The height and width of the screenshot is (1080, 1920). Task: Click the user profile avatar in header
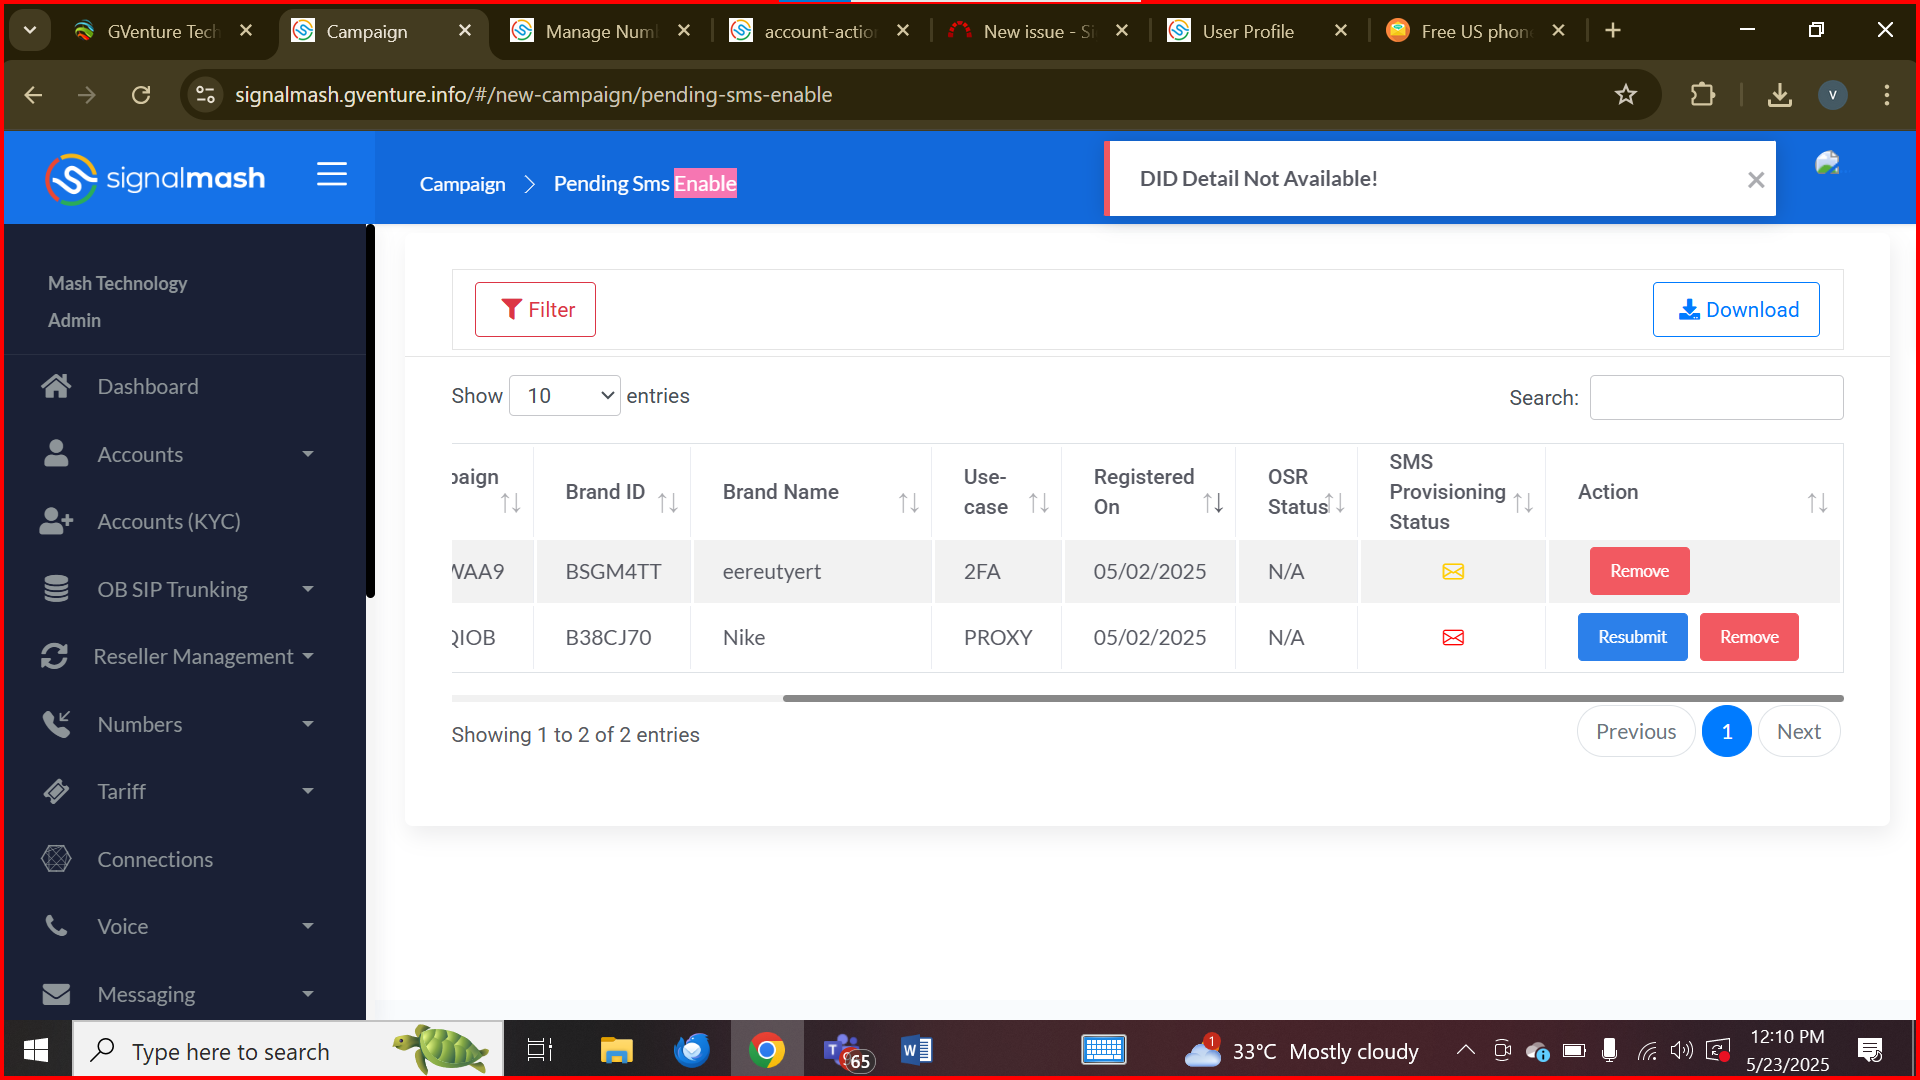tap(1827, 164)
